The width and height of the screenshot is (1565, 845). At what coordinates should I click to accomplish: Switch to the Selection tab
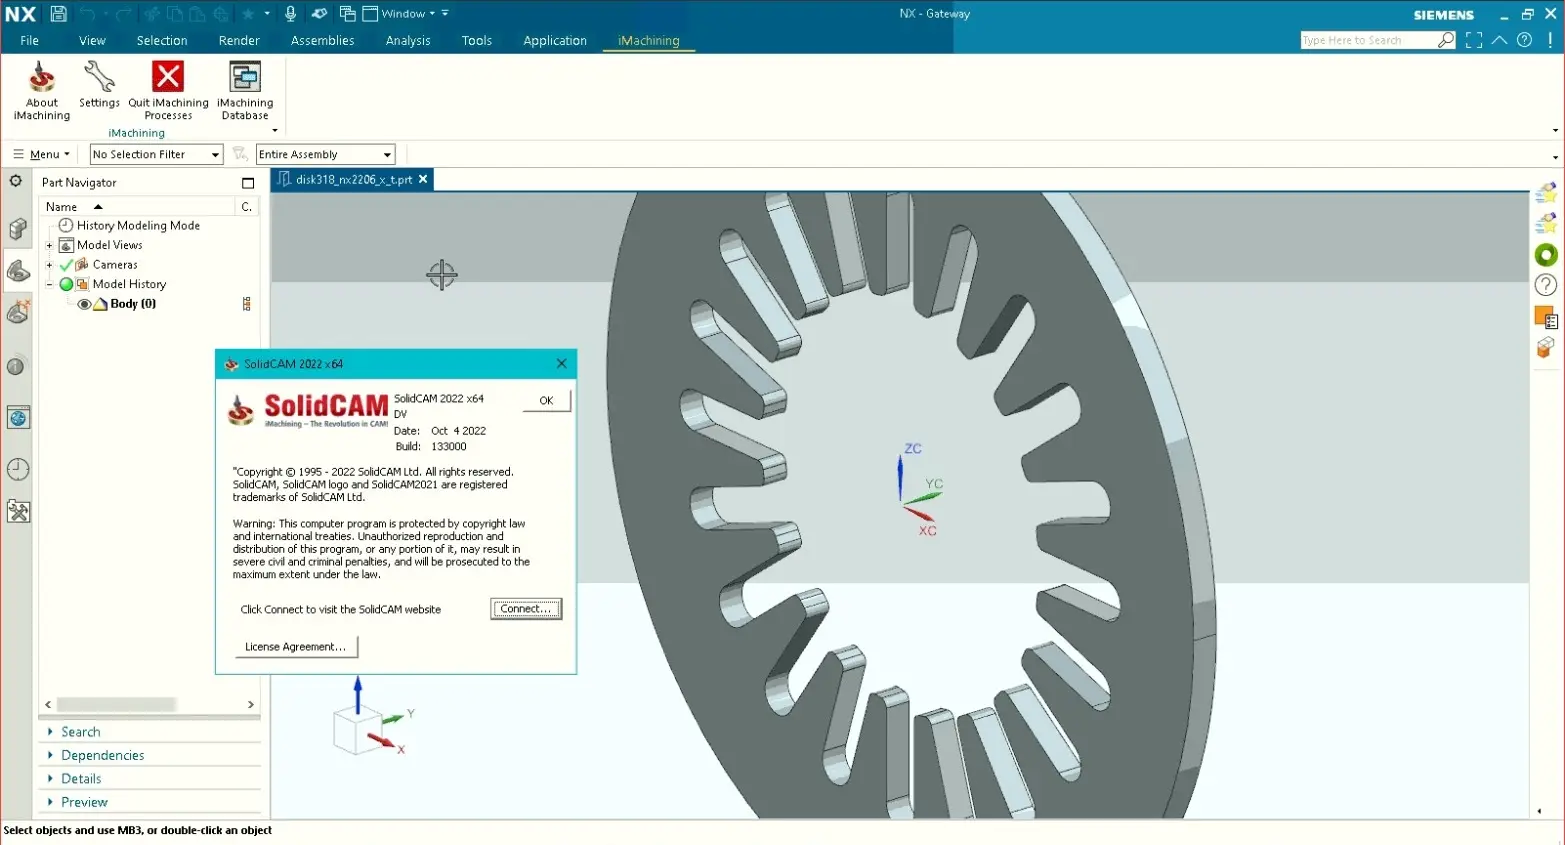(x=162, y=41)
